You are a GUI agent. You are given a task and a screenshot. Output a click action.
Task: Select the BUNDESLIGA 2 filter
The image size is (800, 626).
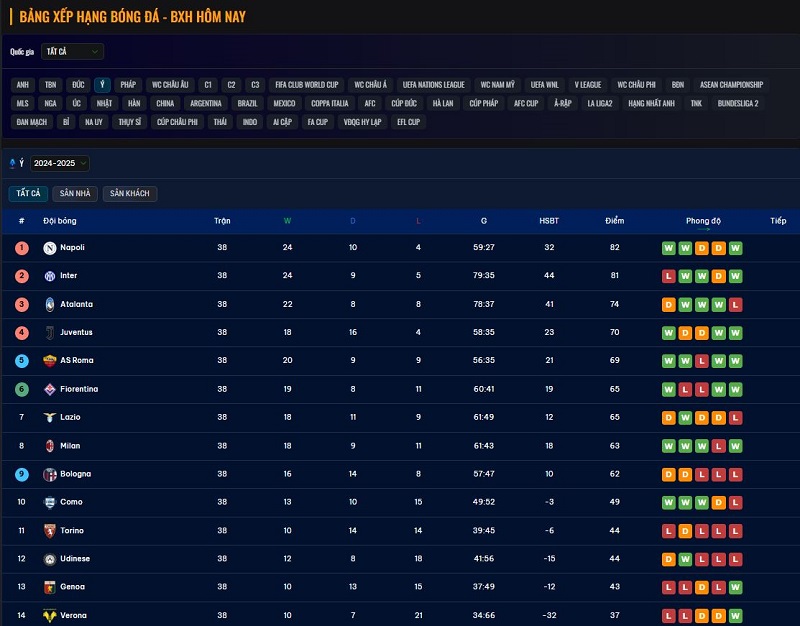[738, 104]
